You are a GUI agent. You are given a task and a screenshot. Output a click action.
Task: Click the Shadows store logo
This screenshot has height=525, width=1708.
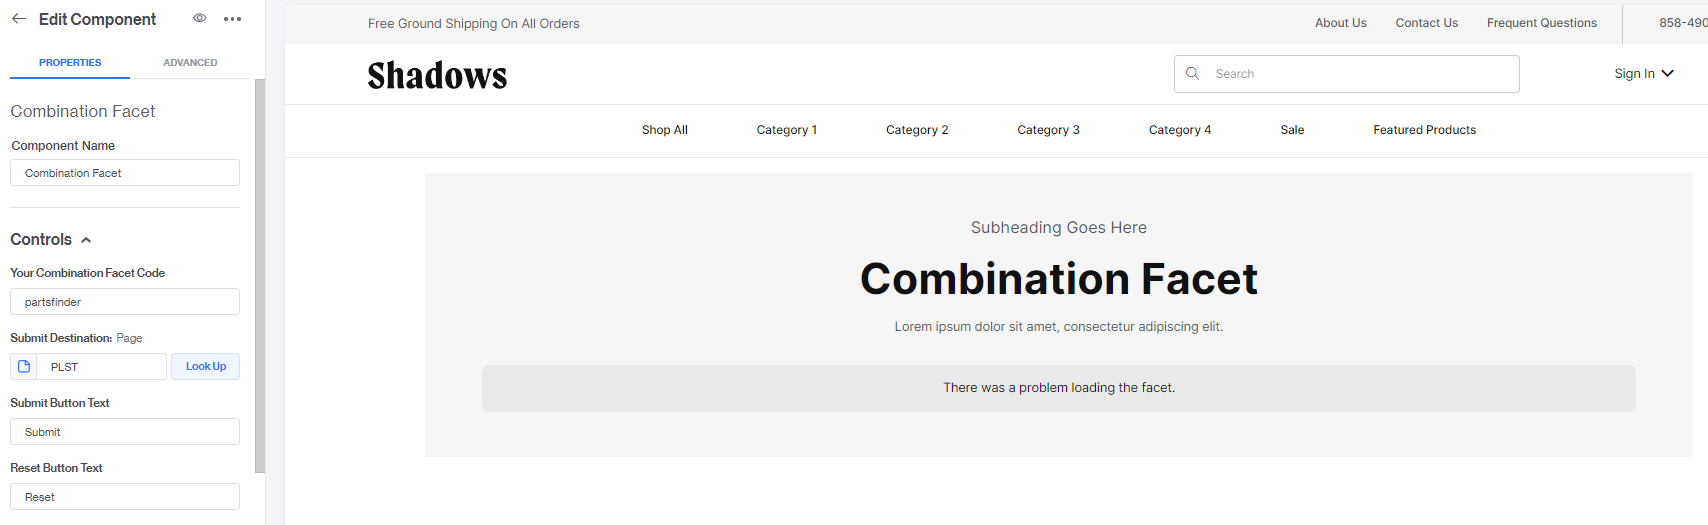[x=437, y=75]
